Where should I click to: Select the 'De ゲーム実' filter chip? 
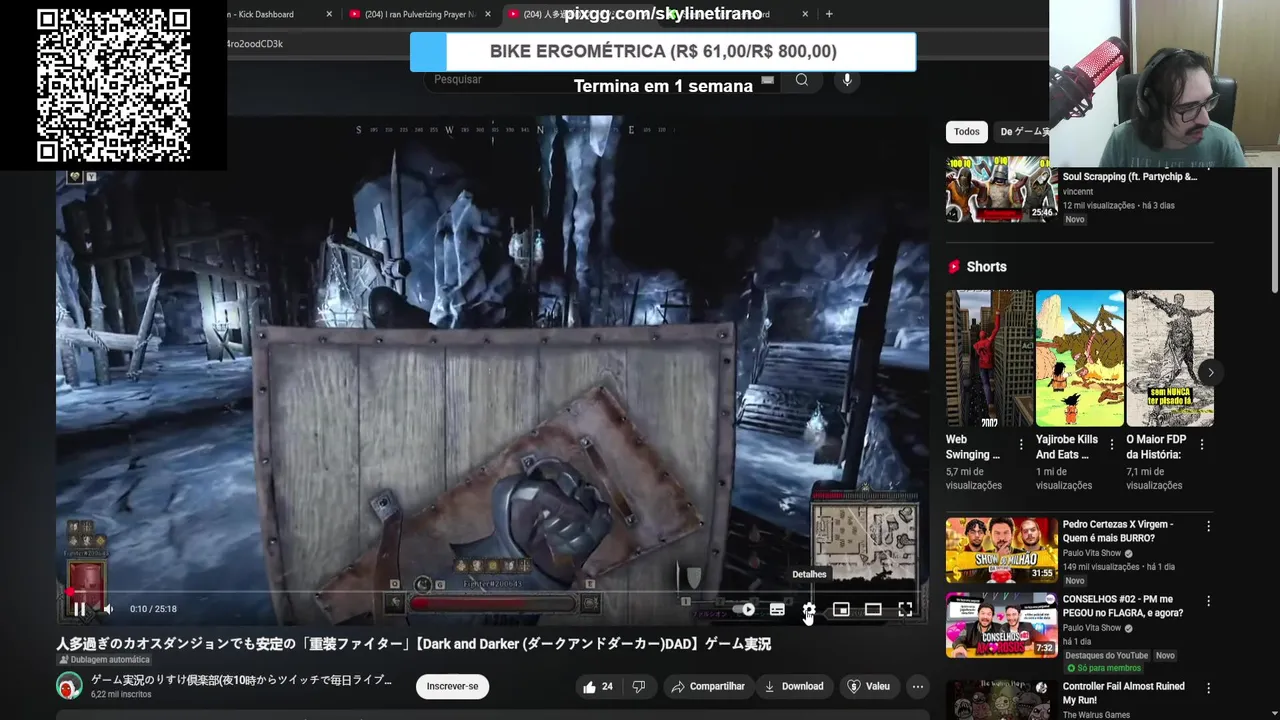point(1022,132)
